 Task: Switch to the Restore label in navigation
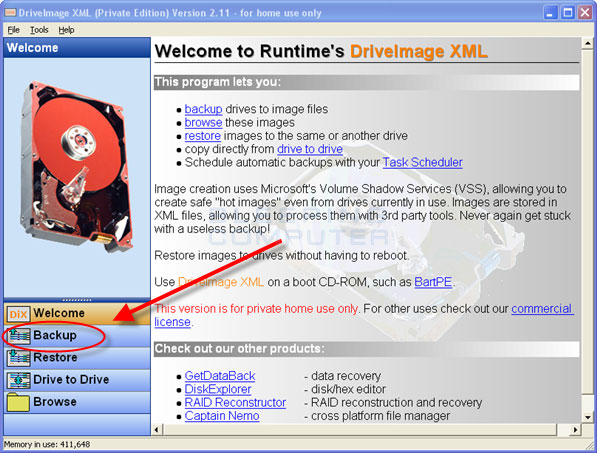(55, 357)
